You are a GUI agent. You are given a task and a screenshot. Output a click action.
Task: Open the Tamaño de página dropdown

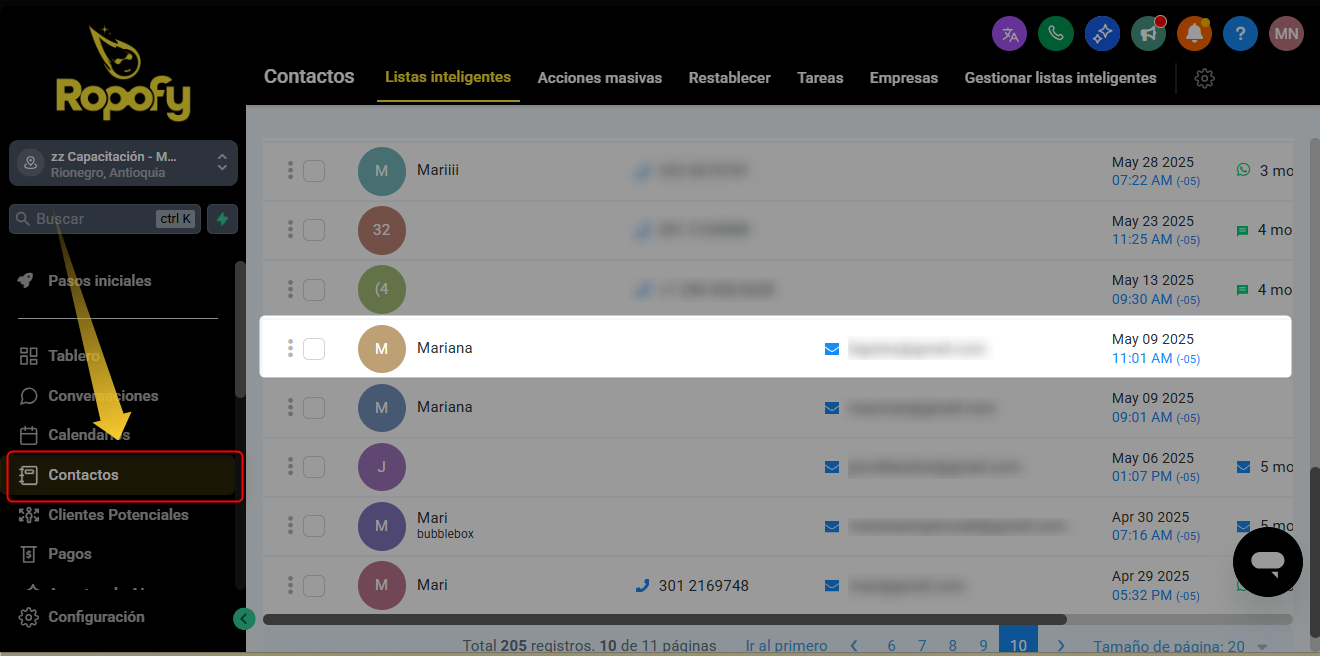pos(1180,646)
